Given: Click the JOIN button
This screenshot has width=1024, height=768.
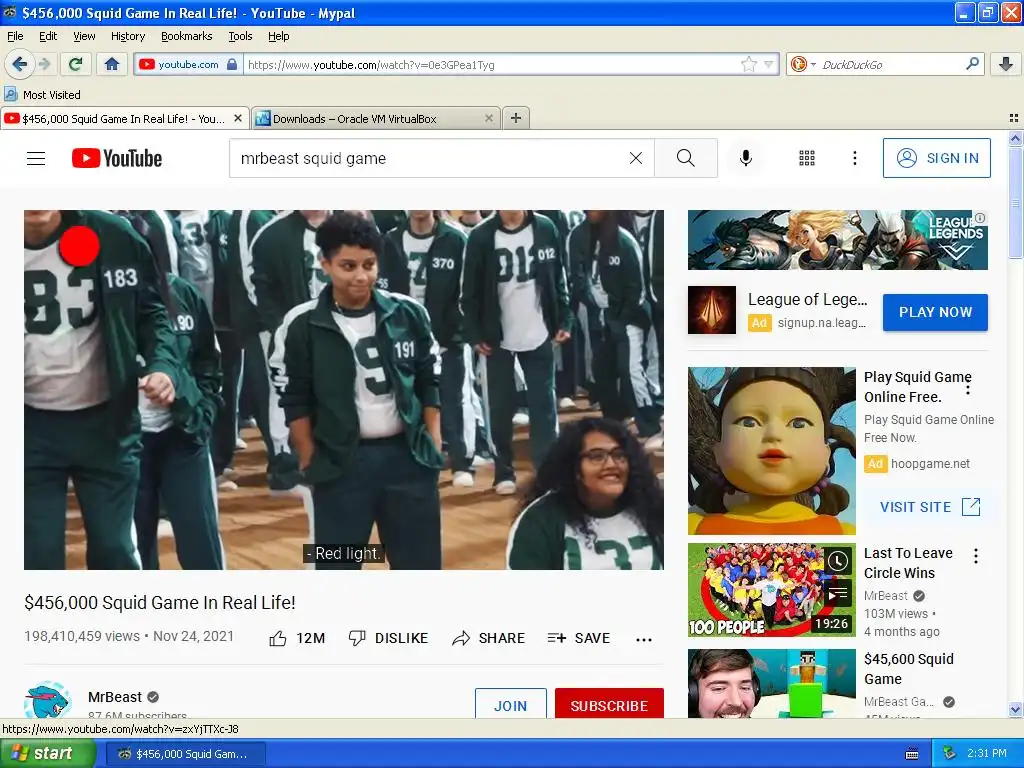Looking at the screenshot, I should pos(511,705).
